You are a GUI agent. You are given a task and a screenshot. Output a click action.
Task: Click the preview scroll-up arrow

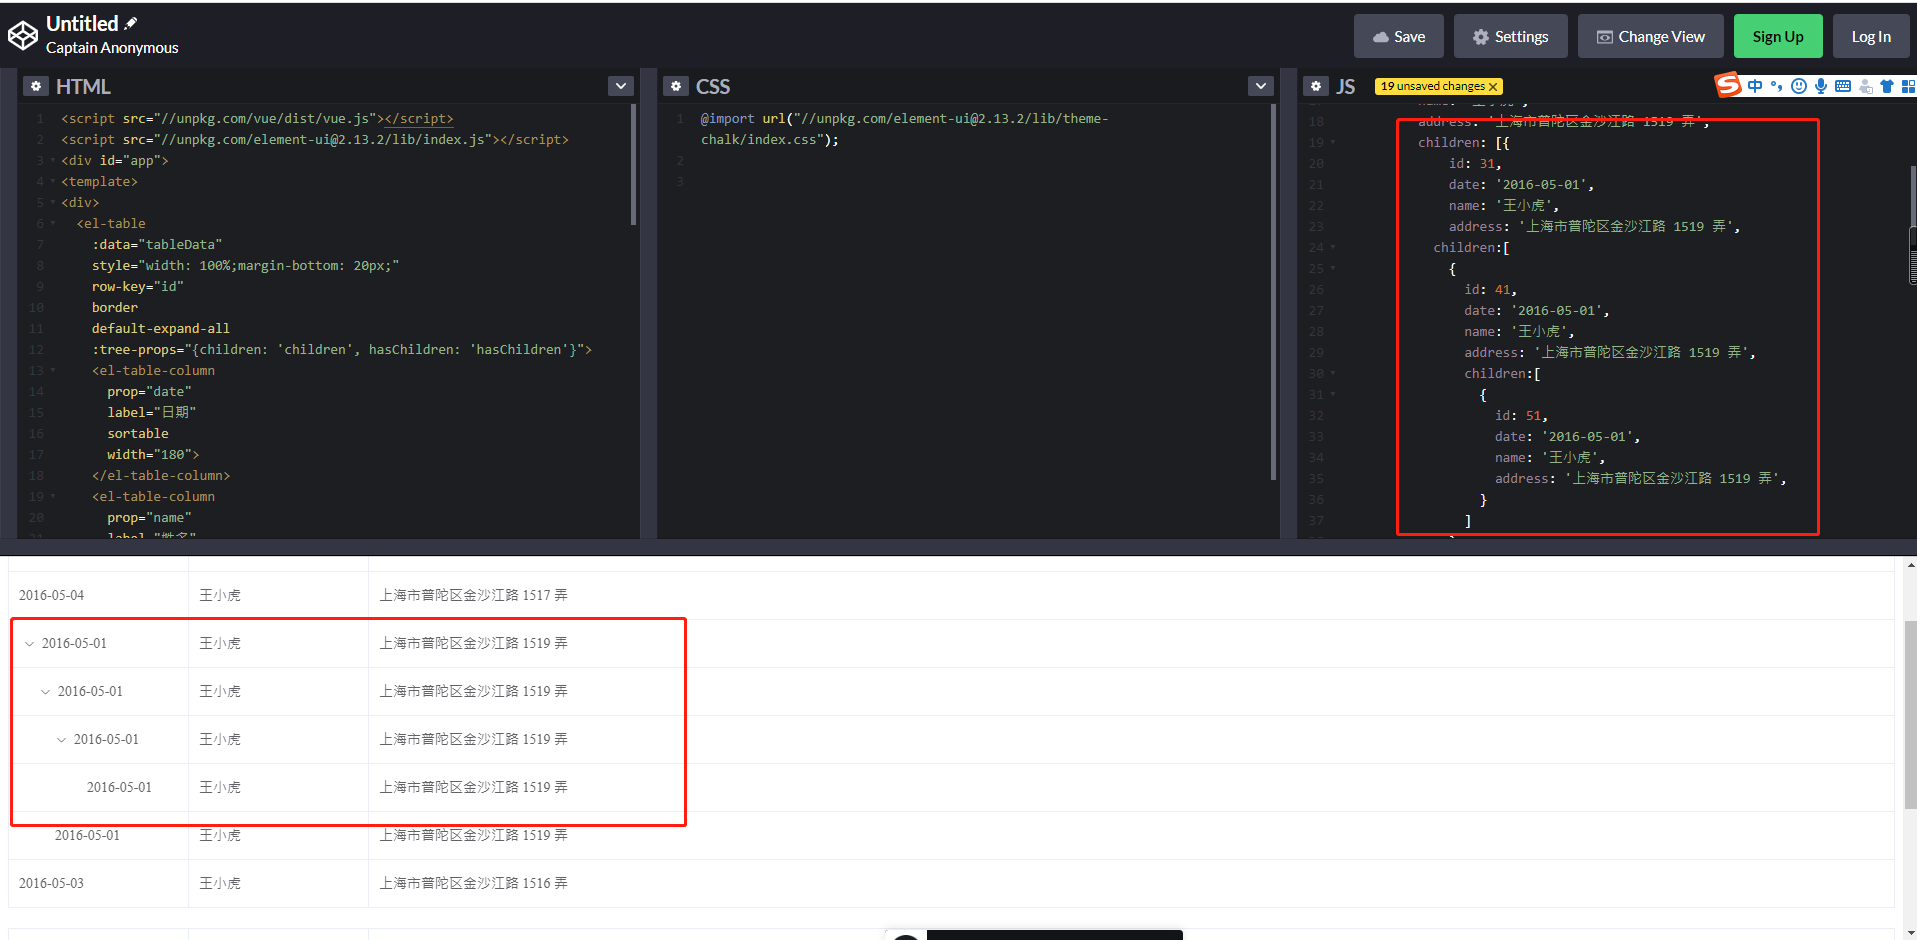pyautogui.click(x=1910, y=565)
